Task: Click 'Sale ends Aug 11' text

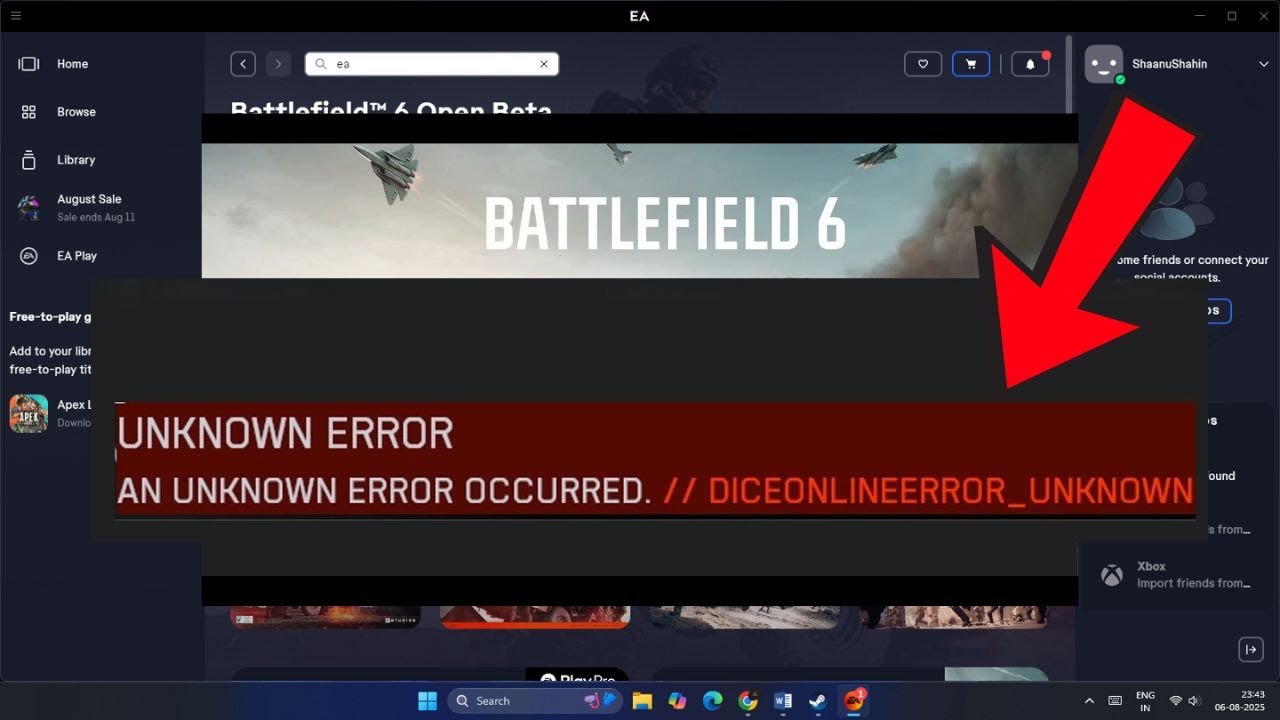Action: (x=96, y=217)
